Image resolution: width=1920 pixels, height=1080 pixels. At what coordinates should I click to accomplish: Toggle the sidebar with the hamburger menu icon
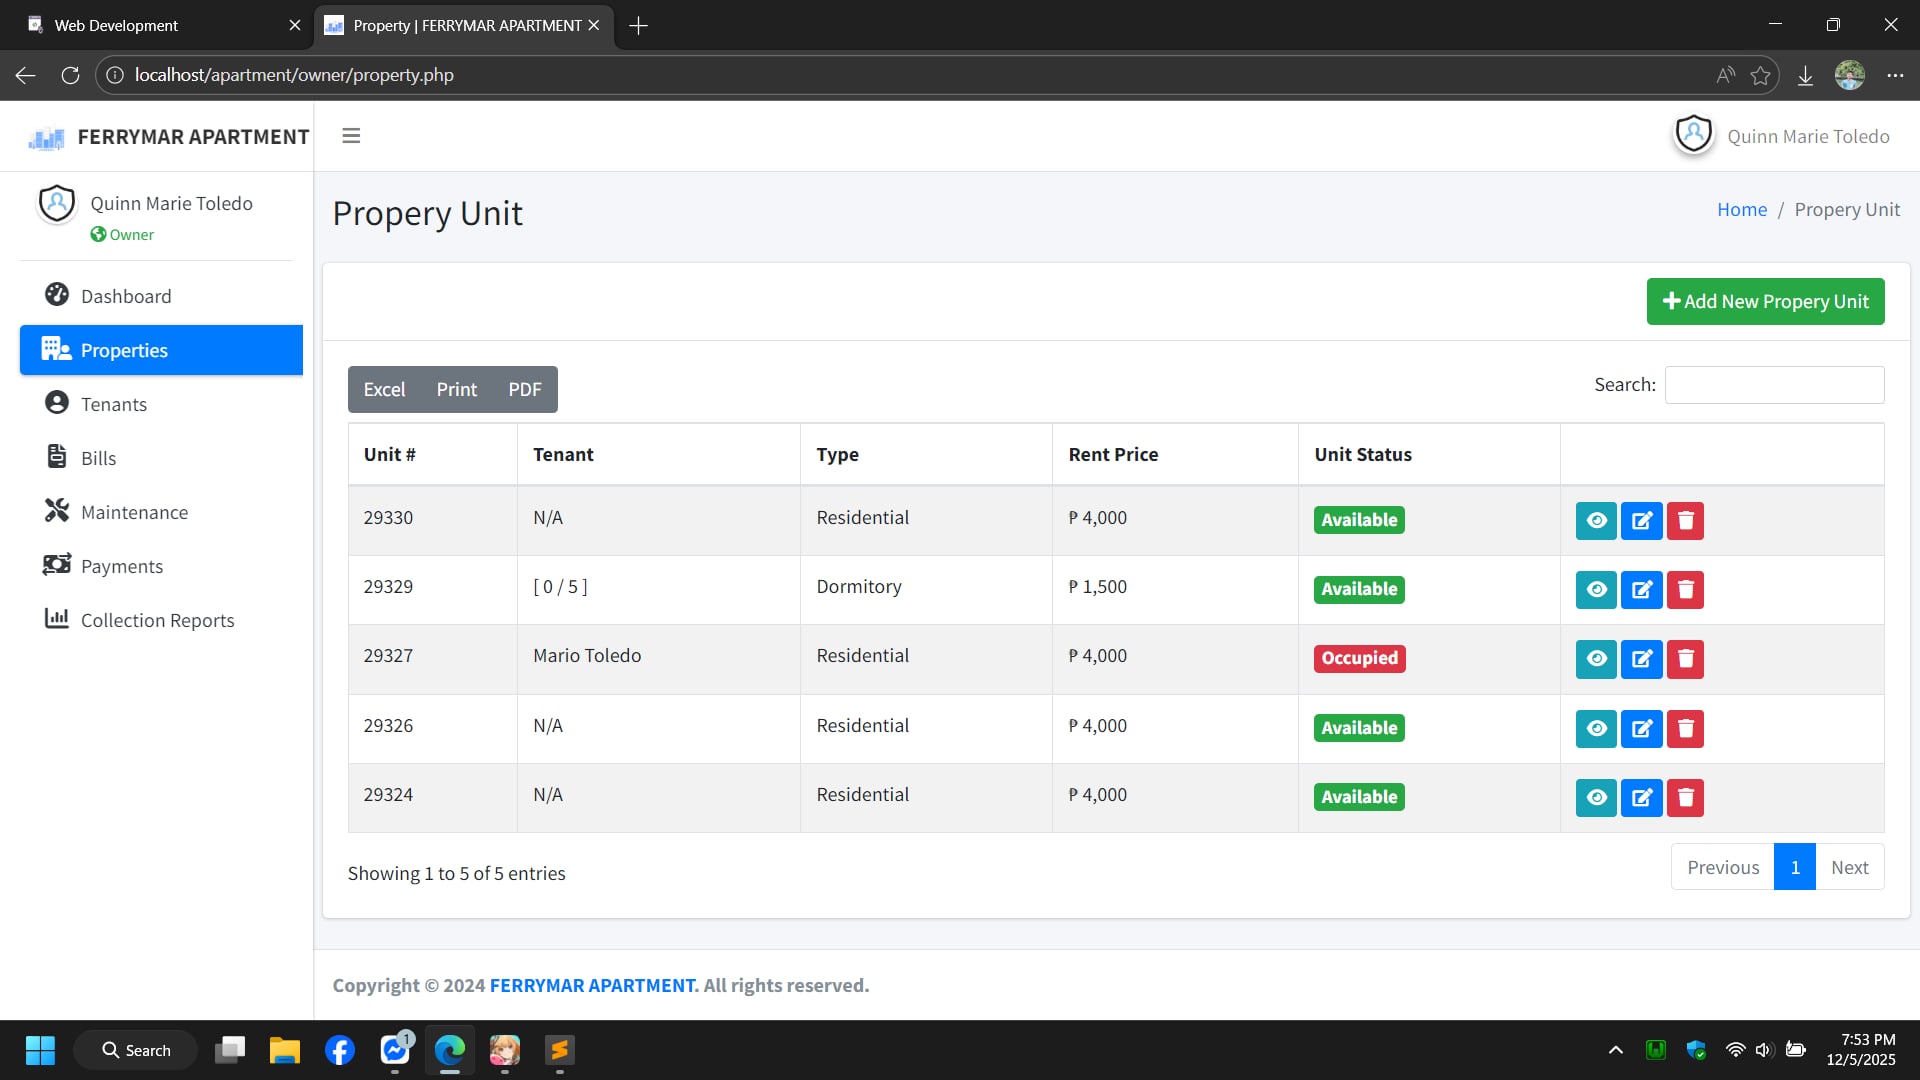[351, 136]
